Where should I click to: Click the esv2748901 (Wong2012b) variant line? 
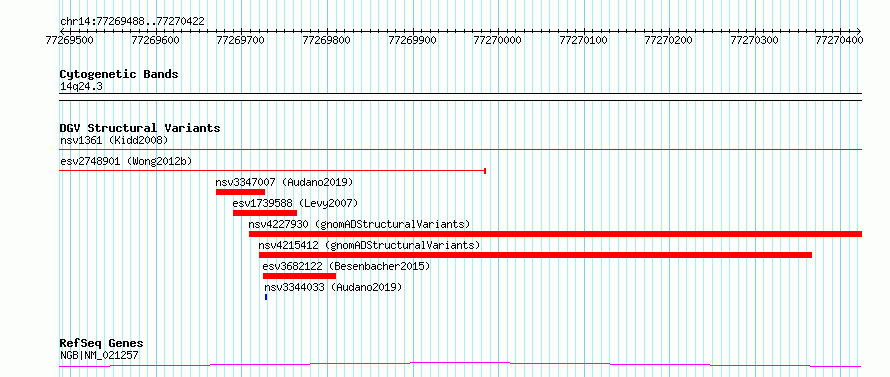point(272,170)
